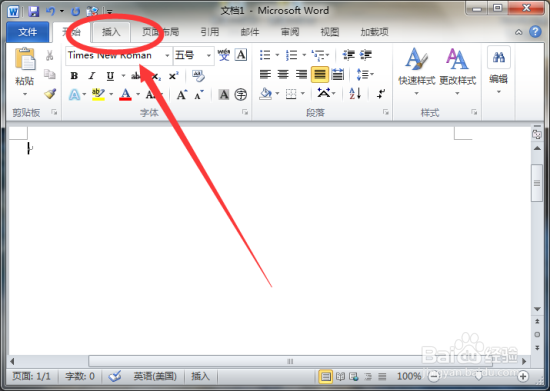
Task: Click the English (US) language indicator
Action: coord(155,377)
